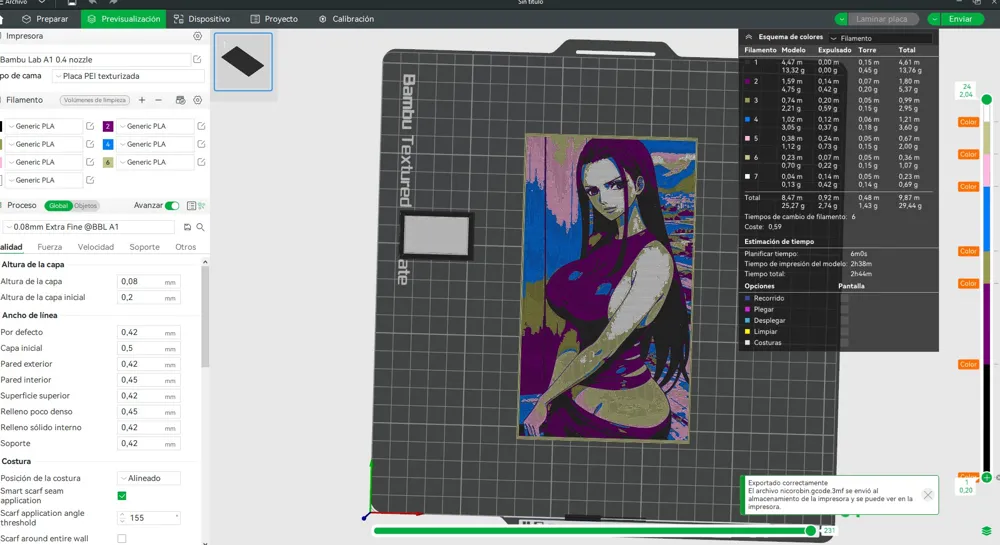
Task: Edit first-row left Generic PLA preset
Action: coord(90,126)
